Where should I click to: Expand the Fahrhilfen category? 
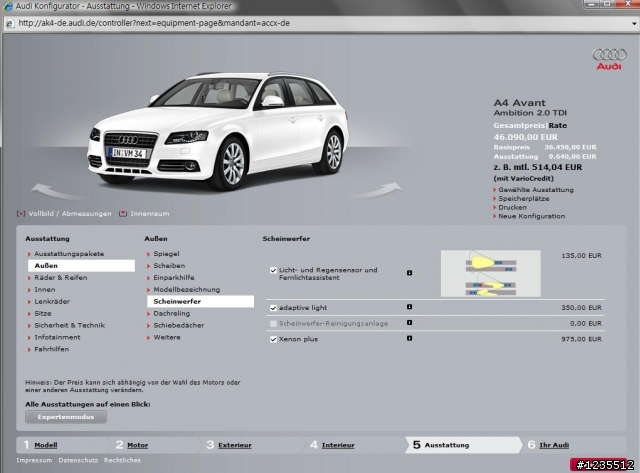(x=51, y=349)
